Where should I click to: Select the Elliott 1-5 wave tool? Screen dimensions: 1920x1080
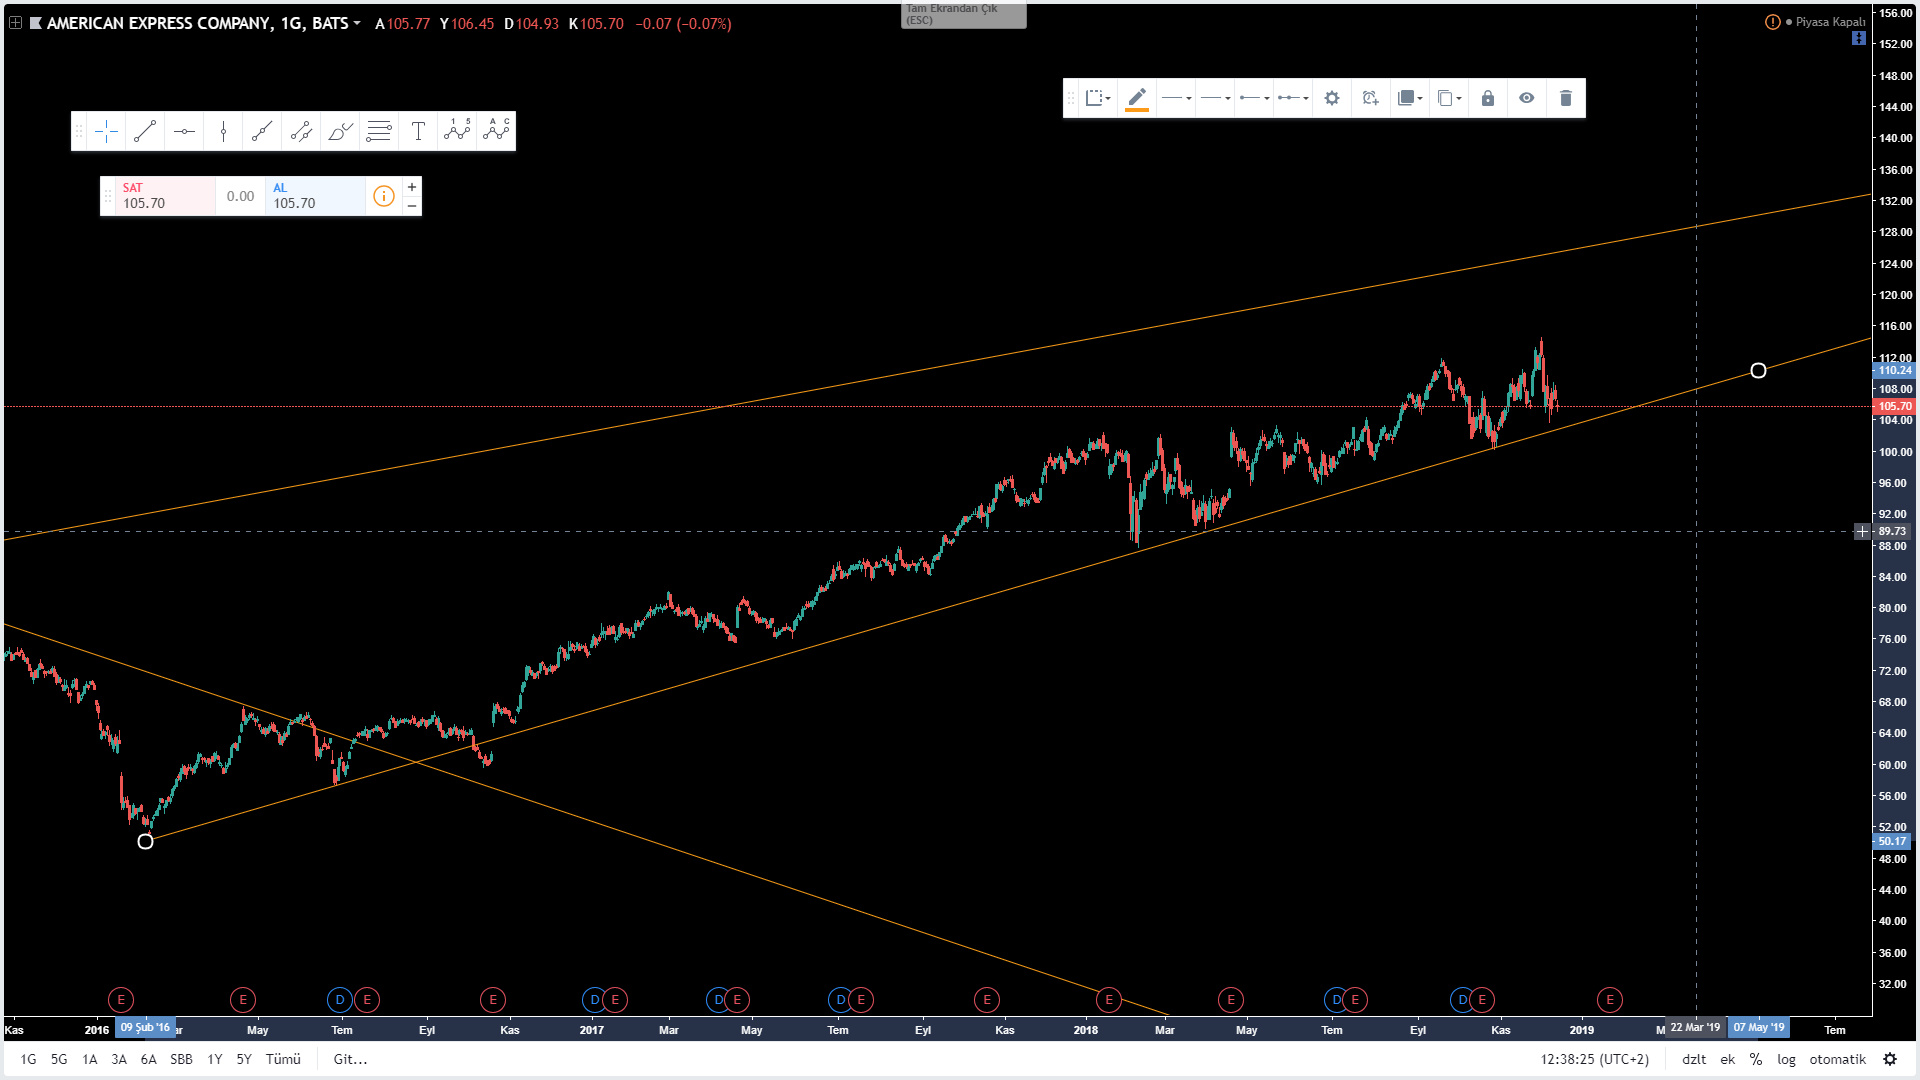[457, 131]
